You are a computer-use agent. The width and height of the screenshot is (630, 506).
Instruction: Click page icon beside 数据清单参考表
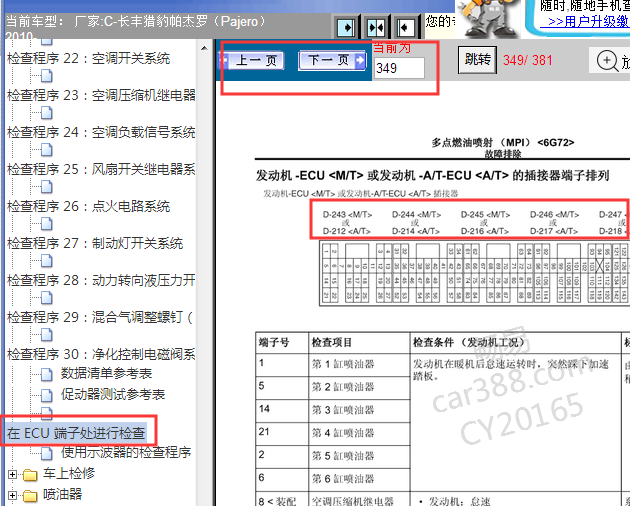47,374
